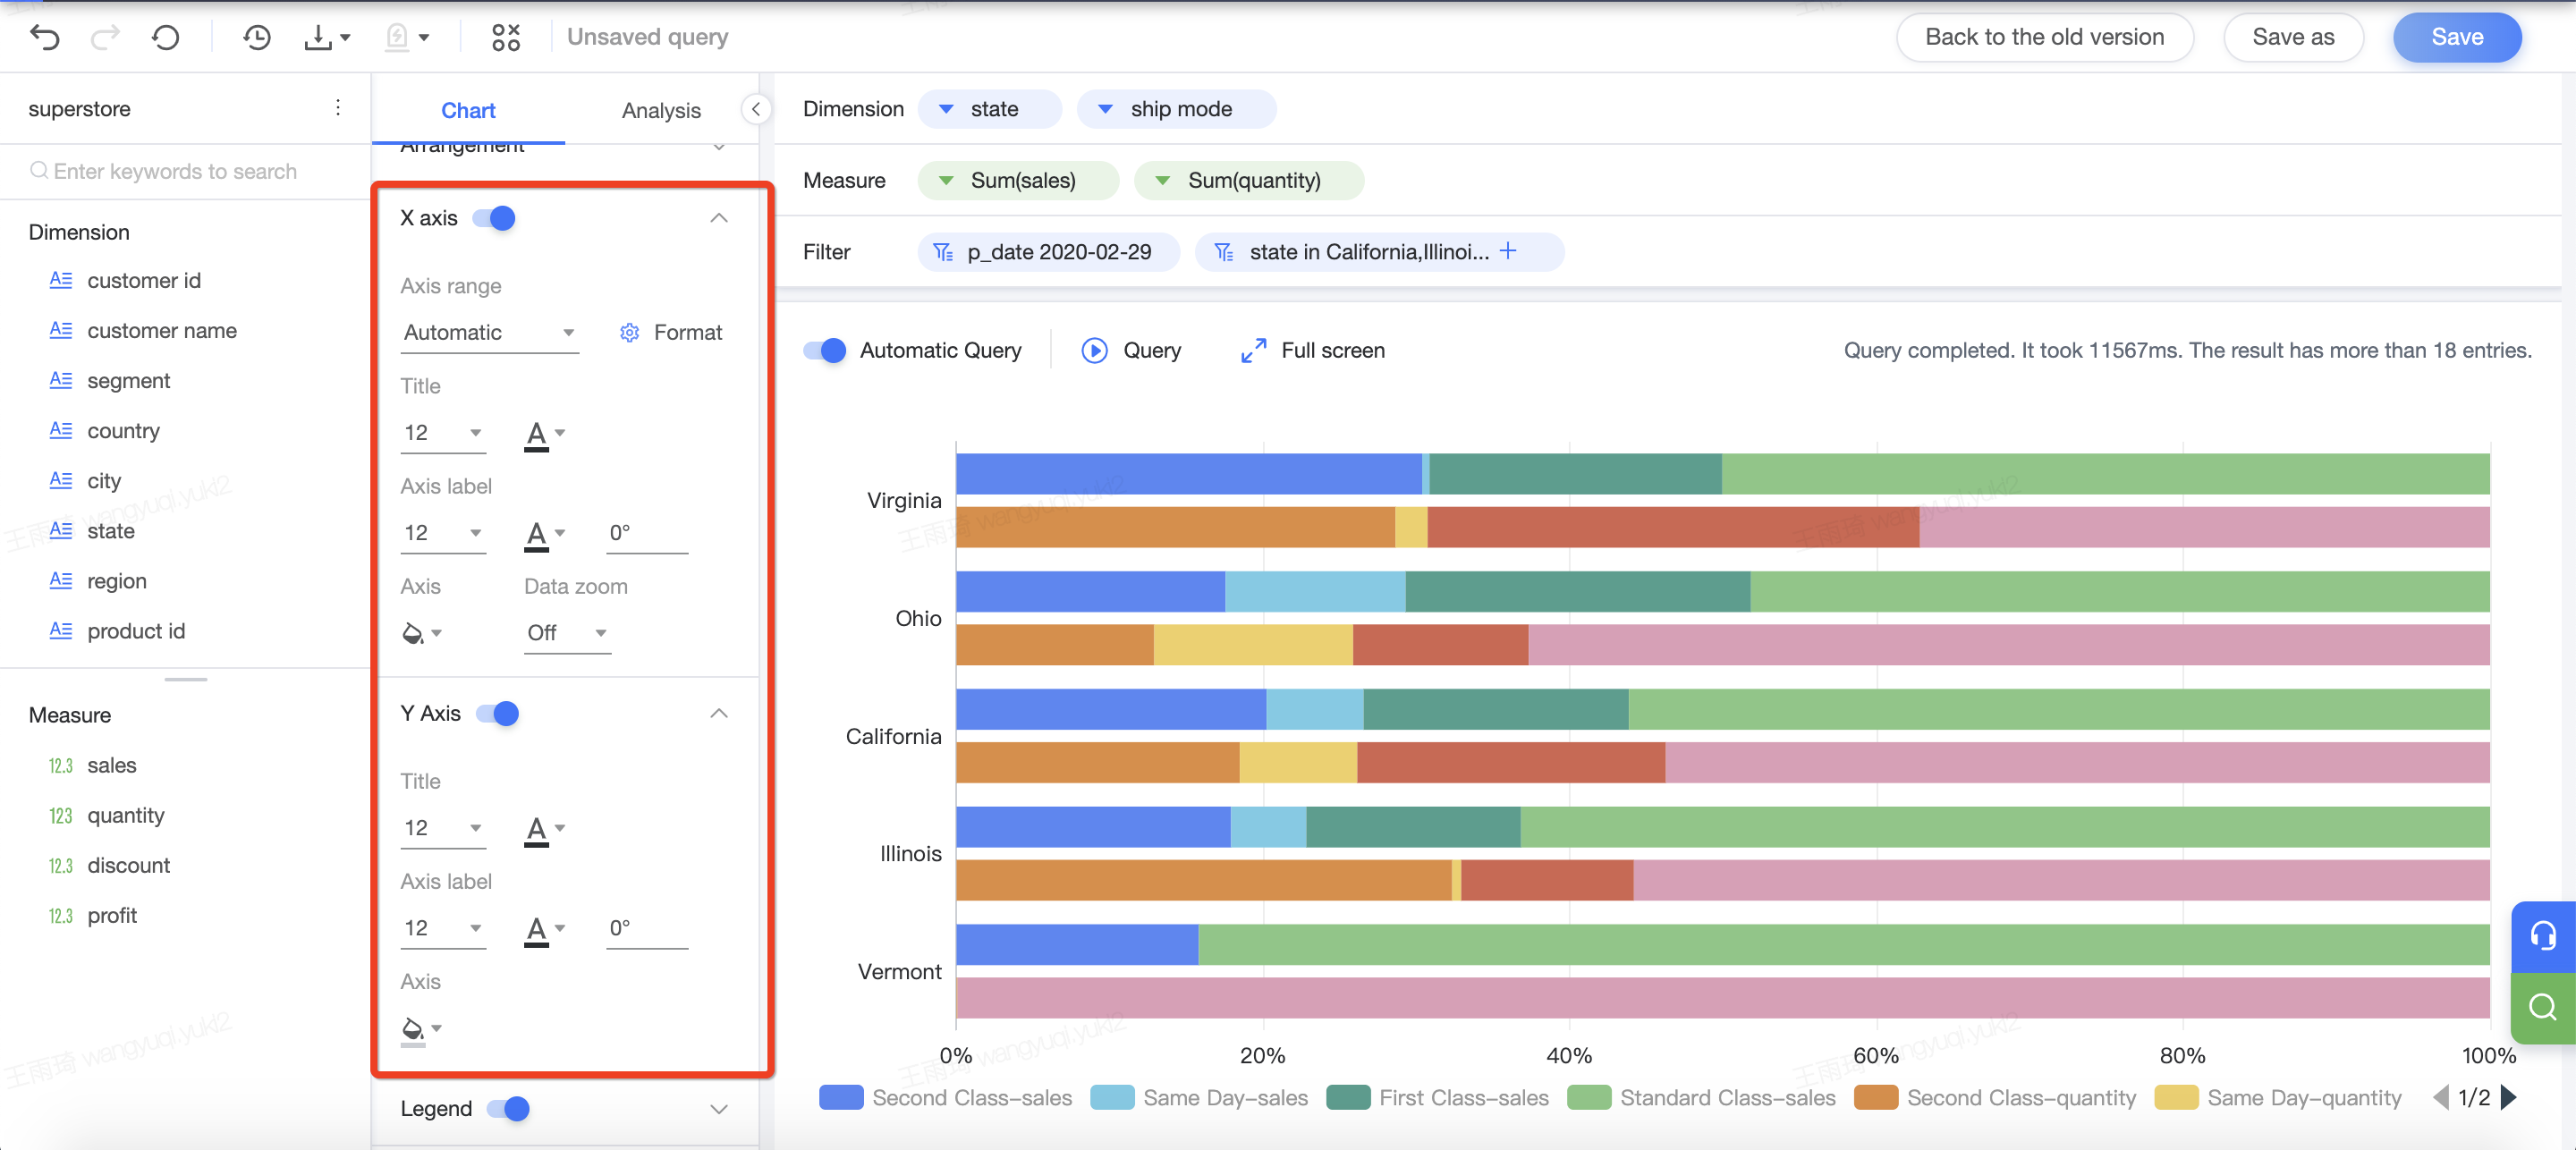2576x1150 pixels.
Task: Click the Unsaved query title
Action: pos(647,38)
